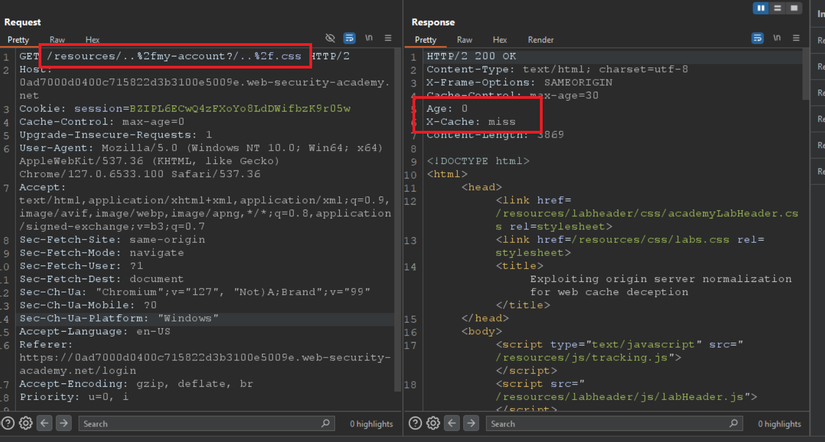The width and height of the screenshot is (825, 442).
Task: Click the session cookie value text
Action: (x=240, y=108)
